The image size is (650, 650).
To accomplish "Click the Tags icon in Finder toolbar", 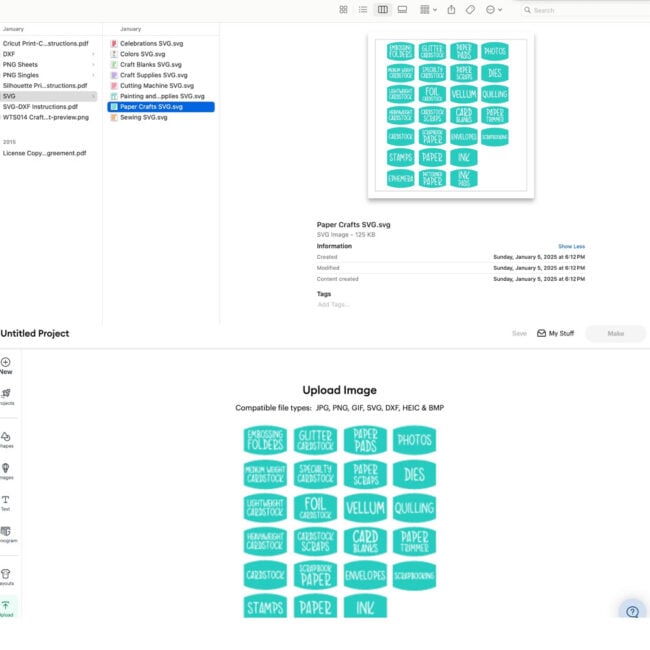I will coord(470,10).
